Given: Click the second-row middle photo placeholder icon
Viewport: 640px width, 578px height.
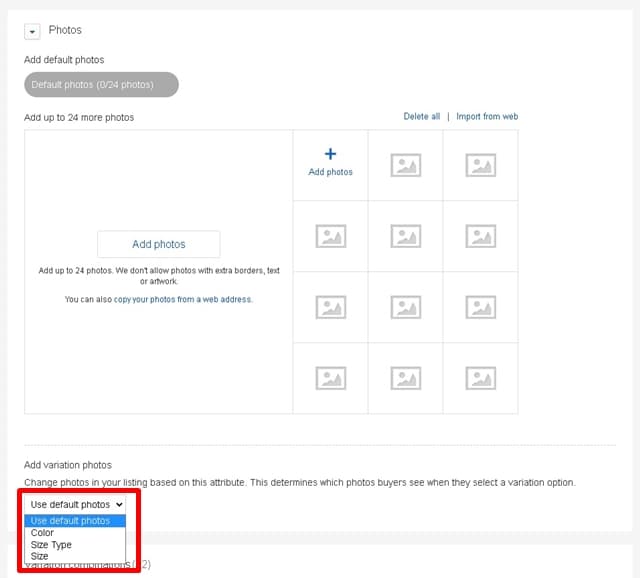Looking at the screenshot, I should 405,236.
